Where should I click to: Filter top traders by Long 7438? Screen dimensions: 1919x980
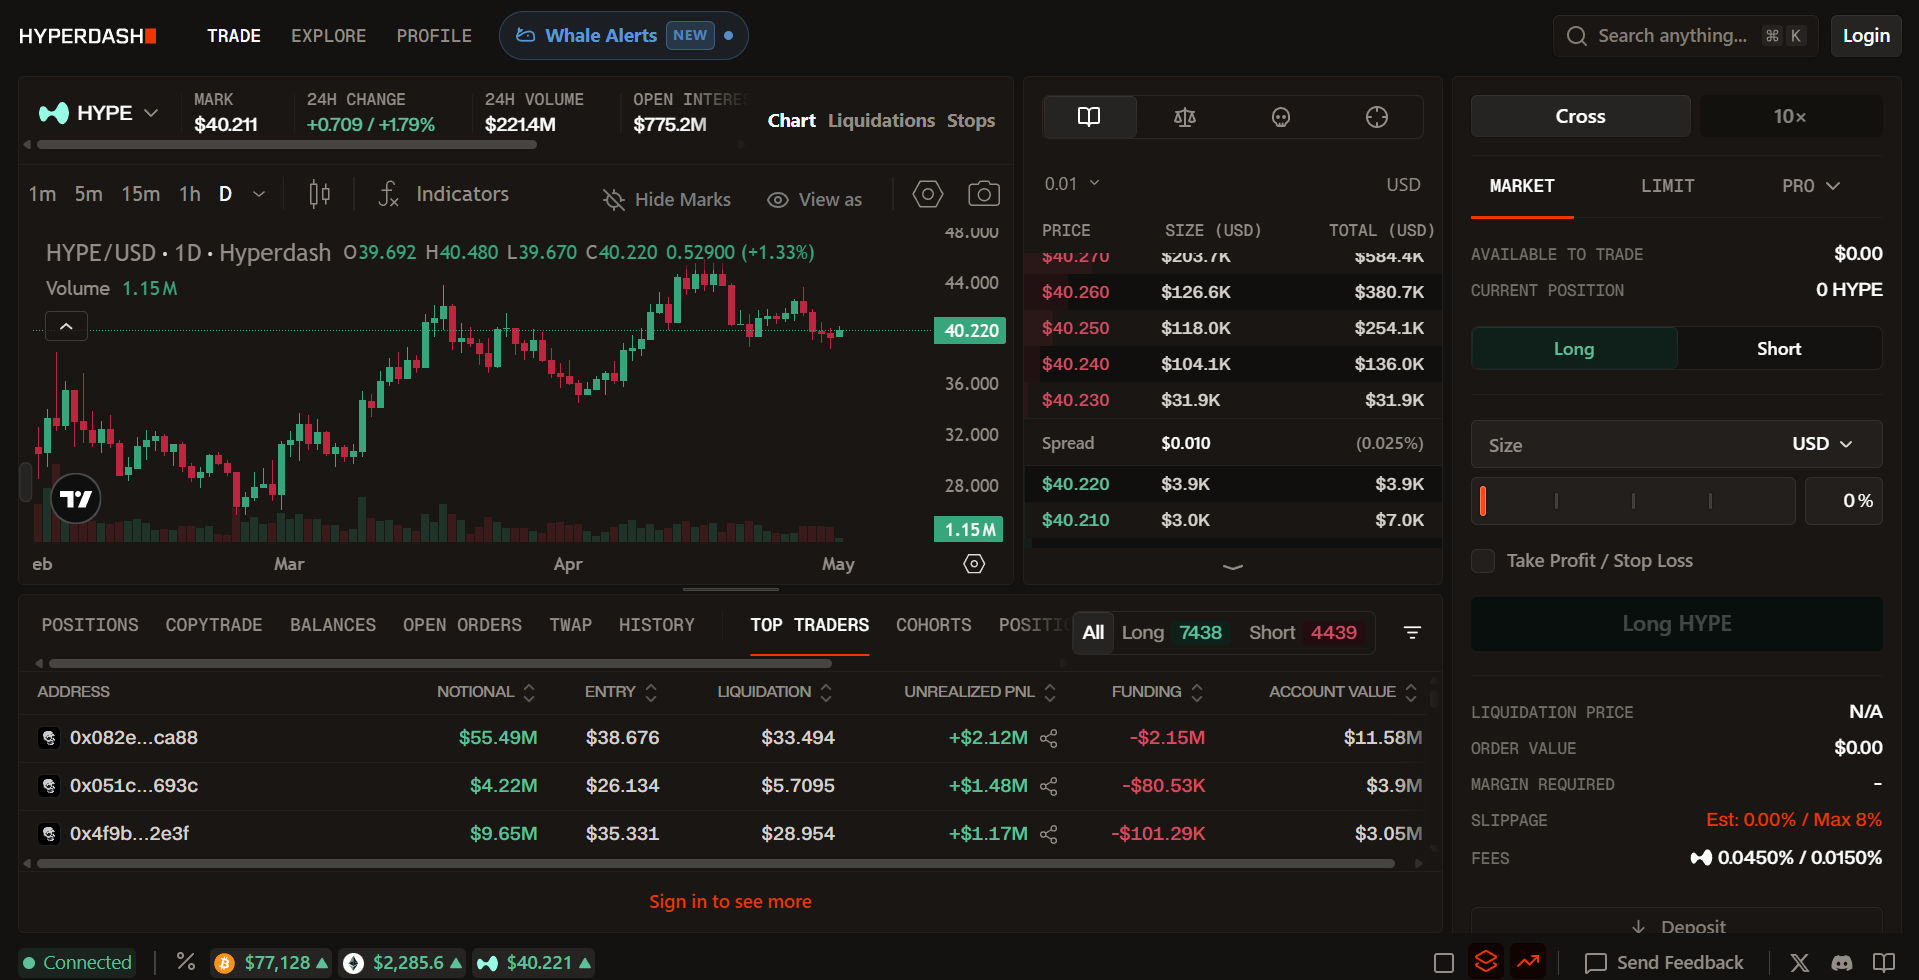point(1171,632)
